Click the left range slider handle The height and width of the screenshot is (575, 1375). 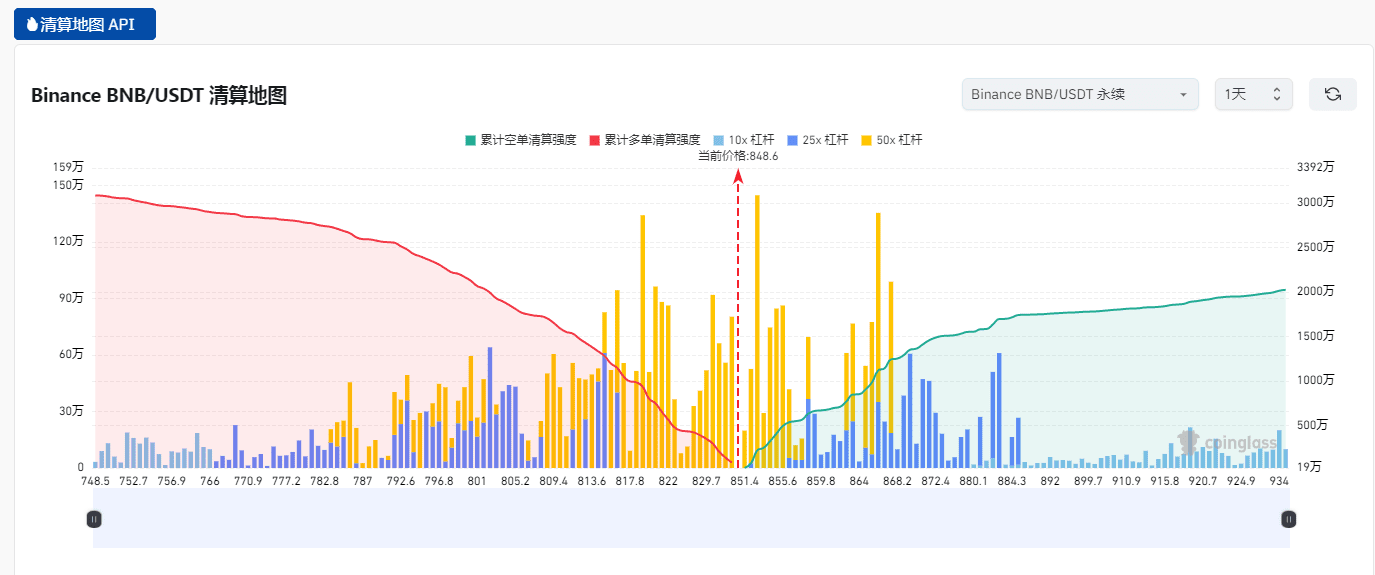coord(94,519)
